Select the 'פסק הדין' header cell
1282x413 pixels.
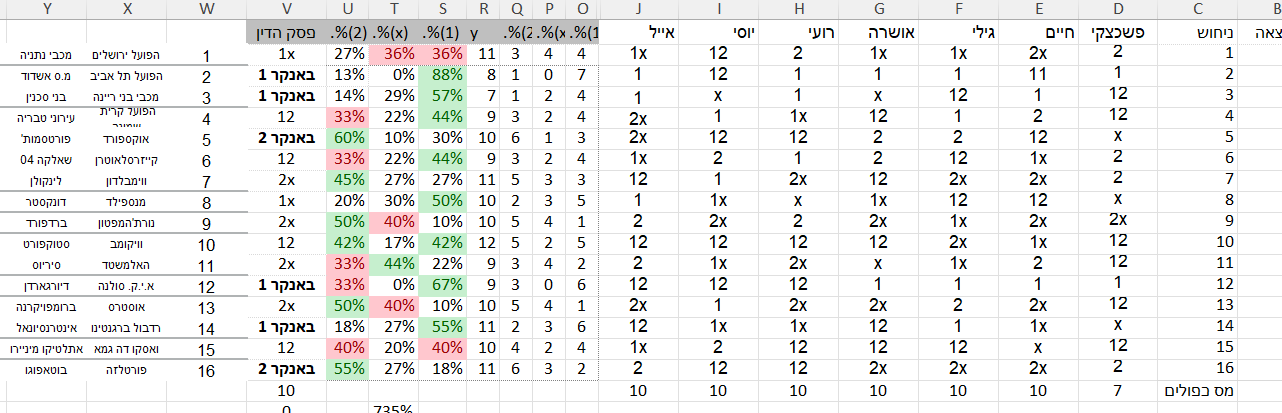click(x=286, y=32)
